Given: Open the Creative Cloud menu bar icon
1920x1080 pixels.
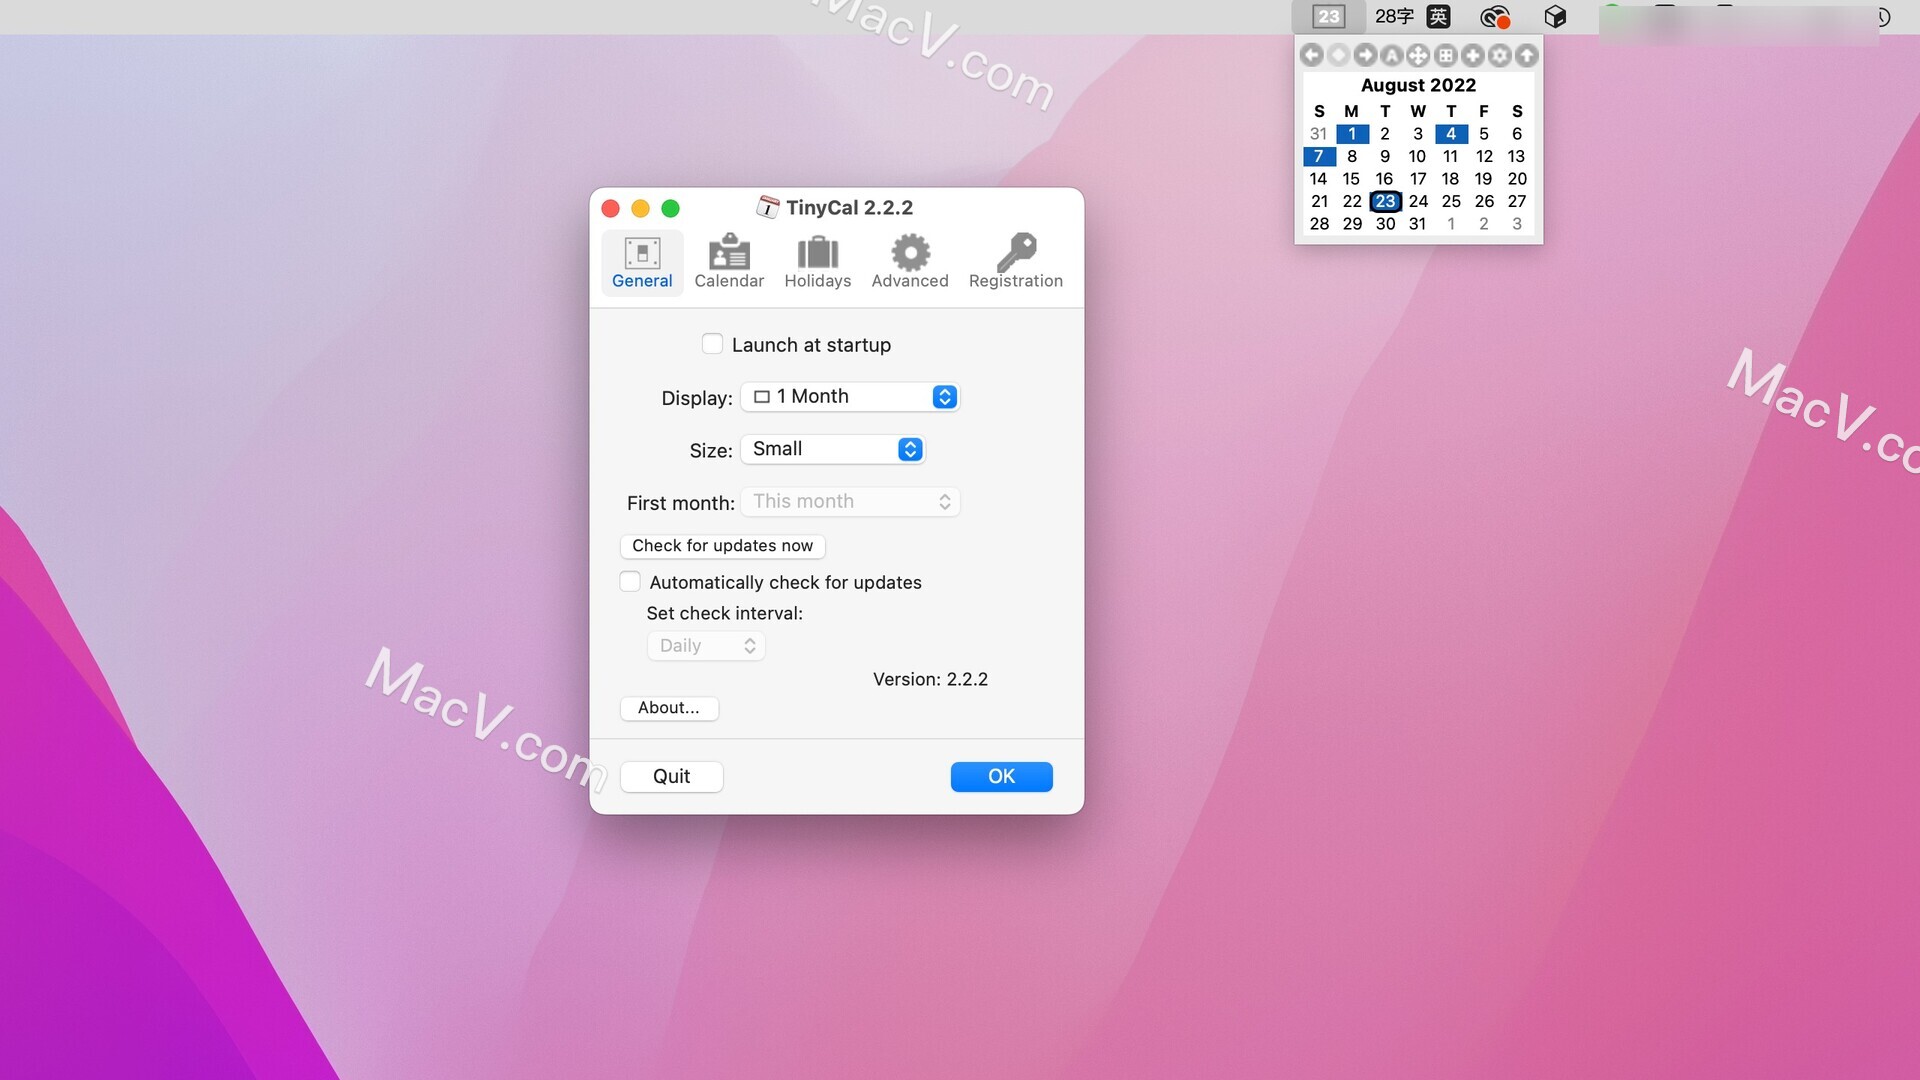Looking at the screenshot, I should (1495, 16).
